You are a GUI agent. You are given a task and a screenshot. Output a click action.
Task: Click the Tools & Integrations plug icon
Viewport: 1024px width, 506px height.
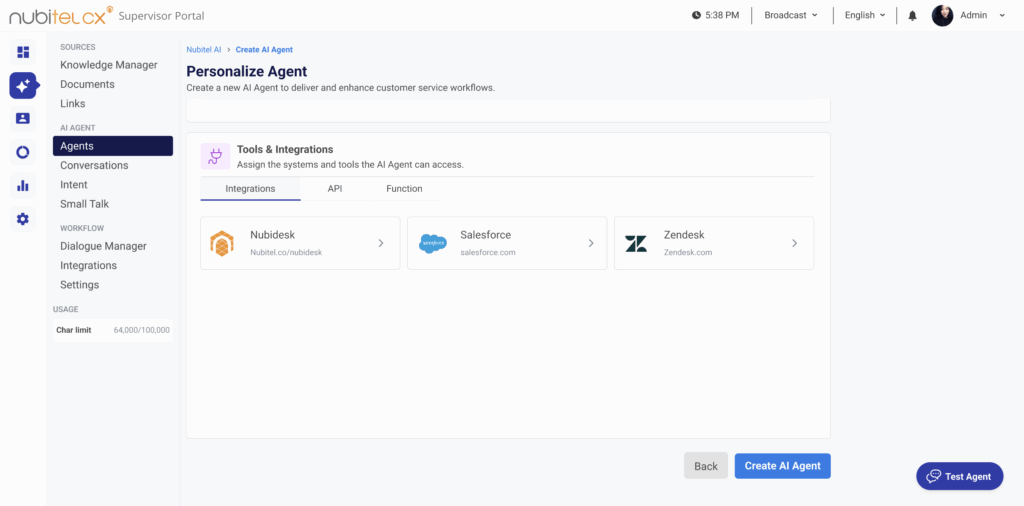coord(216,156)
